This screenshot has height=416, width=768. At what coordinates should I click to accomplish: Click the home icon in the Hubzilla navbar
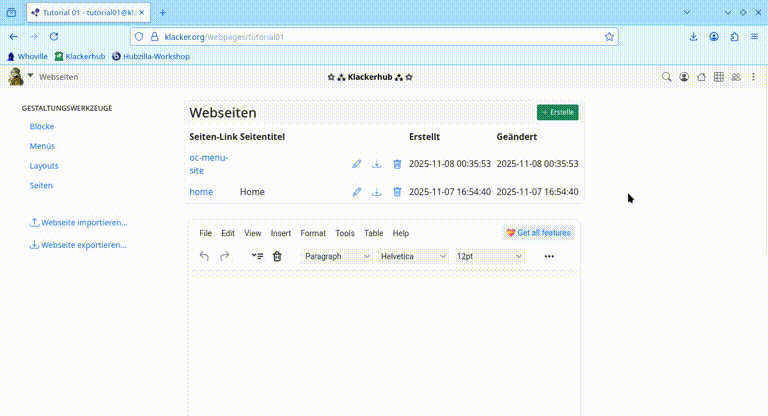tap(701, 77)
